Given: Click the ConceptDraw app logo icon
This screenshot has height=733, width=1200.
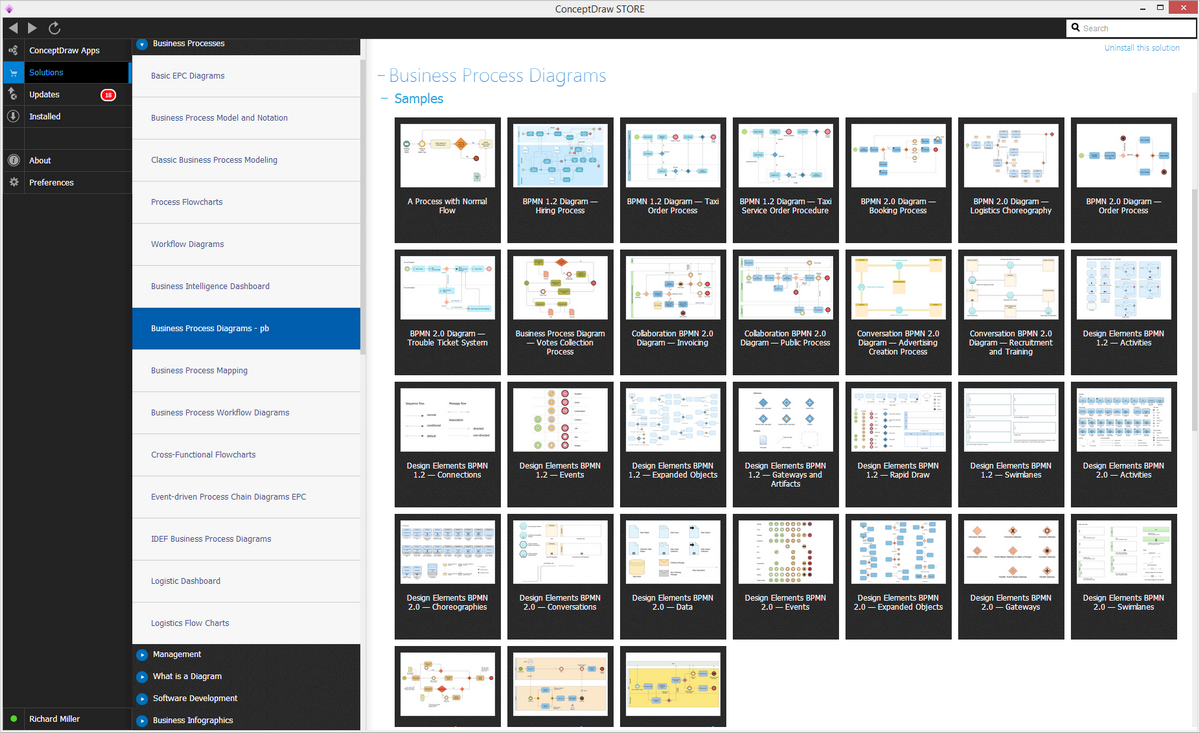Looking at the screenshot, I should click(x=8, y=8).
